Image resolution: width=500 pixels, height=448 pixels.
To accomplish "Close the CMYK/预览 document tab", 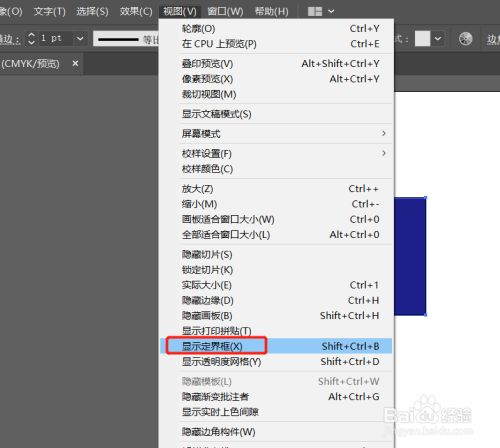I will [x=76, y=63].
